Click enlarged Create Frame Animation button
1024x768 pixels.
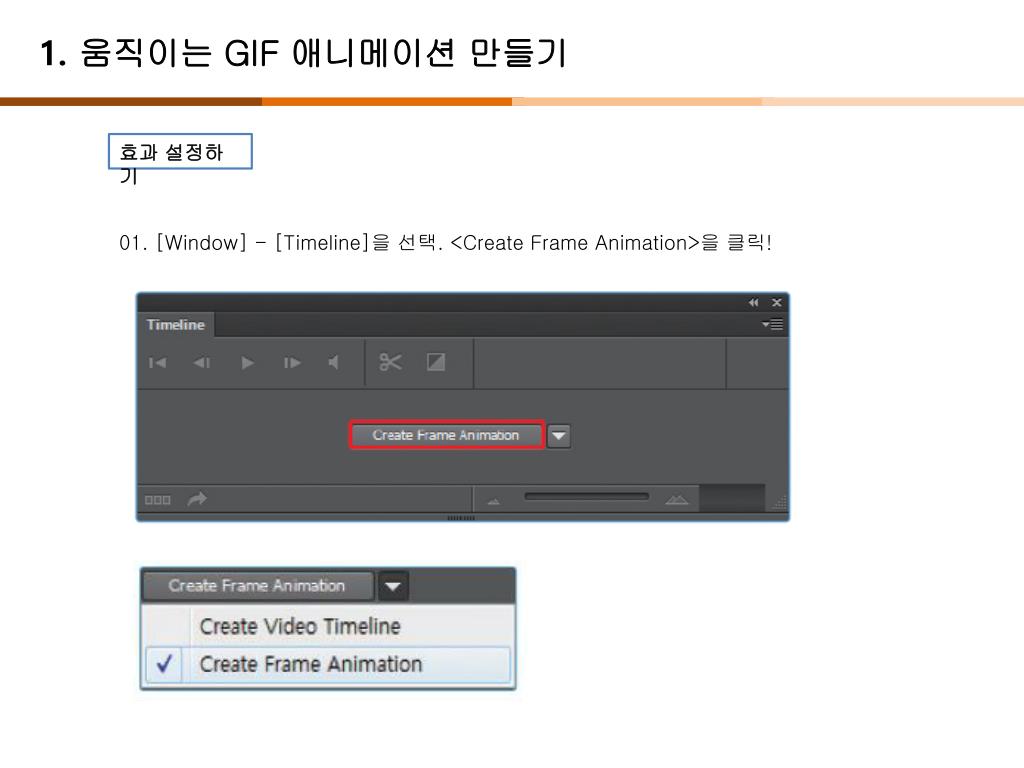pos(257,586)
